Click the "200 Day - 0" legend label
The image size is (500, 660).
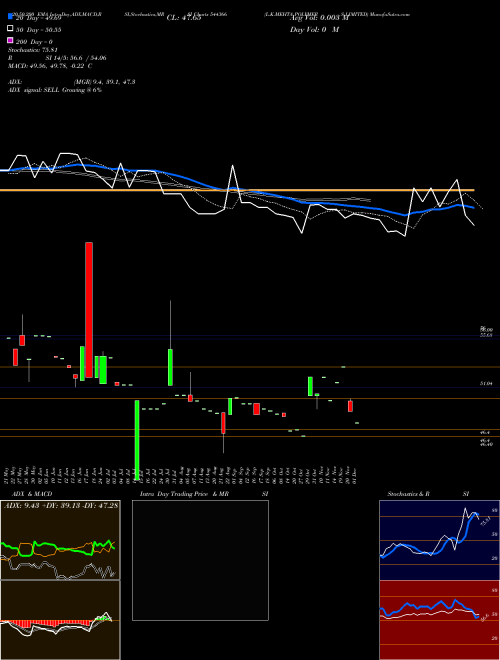click(x=35, y=42)
